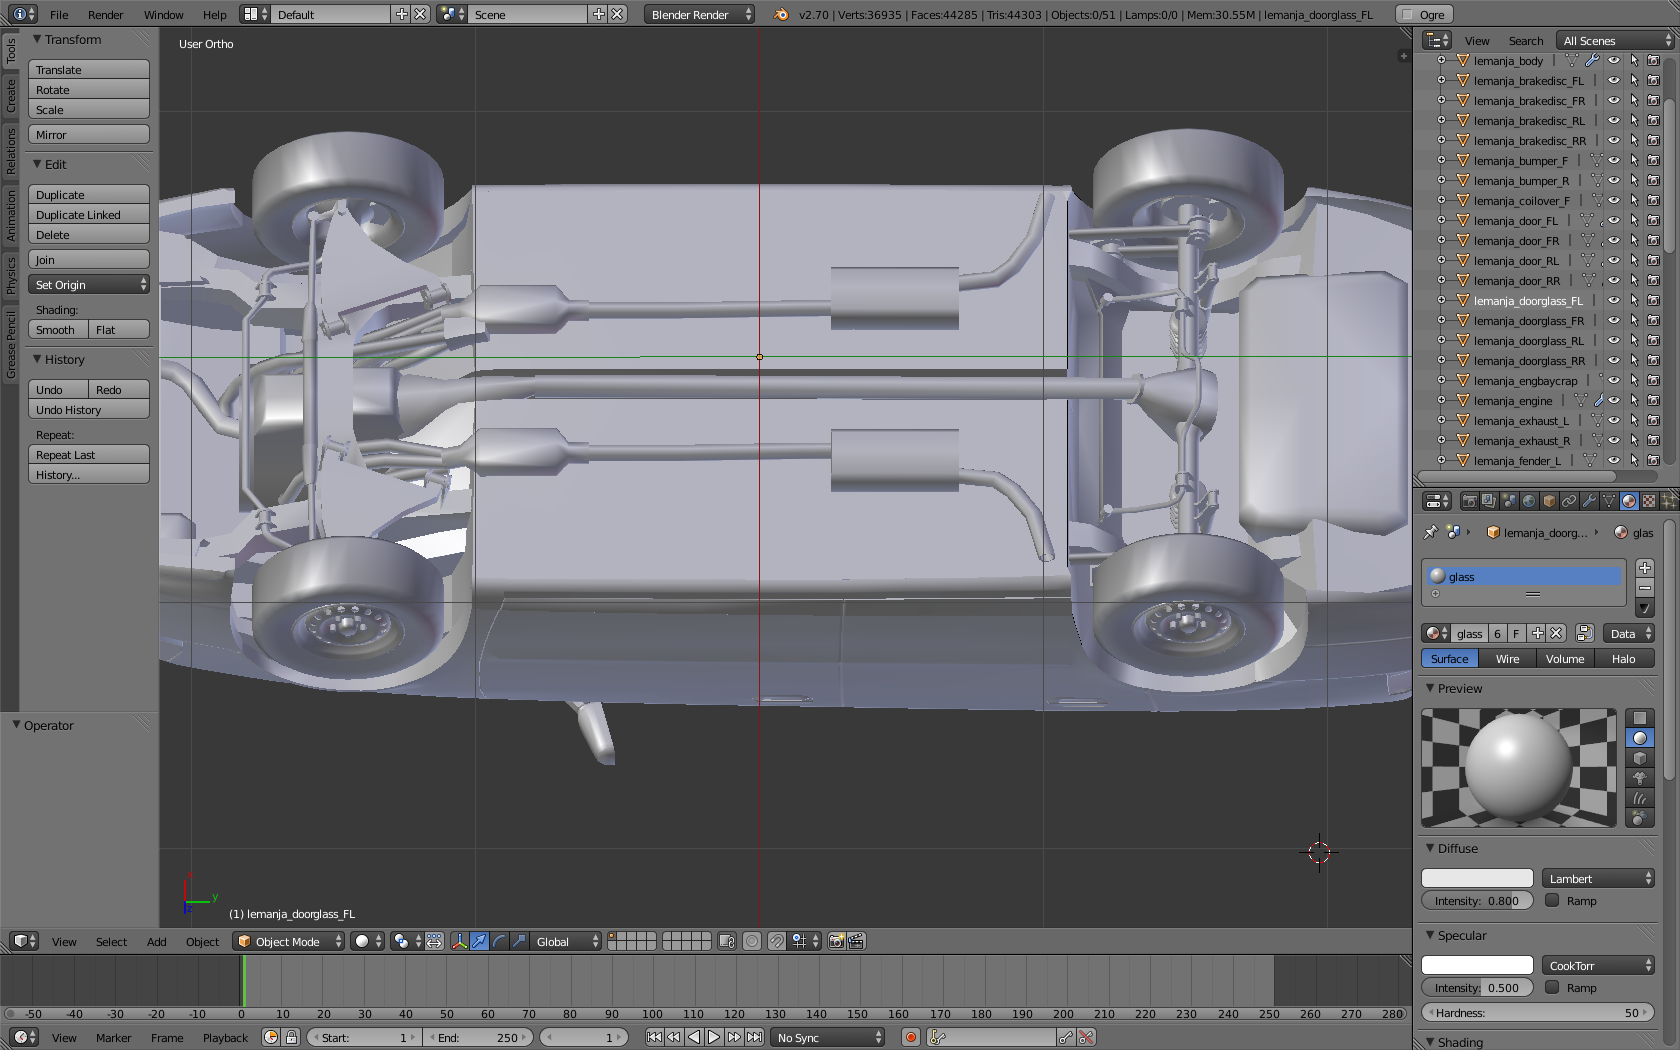
Task: Open the Object Mode dropdown
Action: pos(288,941)
